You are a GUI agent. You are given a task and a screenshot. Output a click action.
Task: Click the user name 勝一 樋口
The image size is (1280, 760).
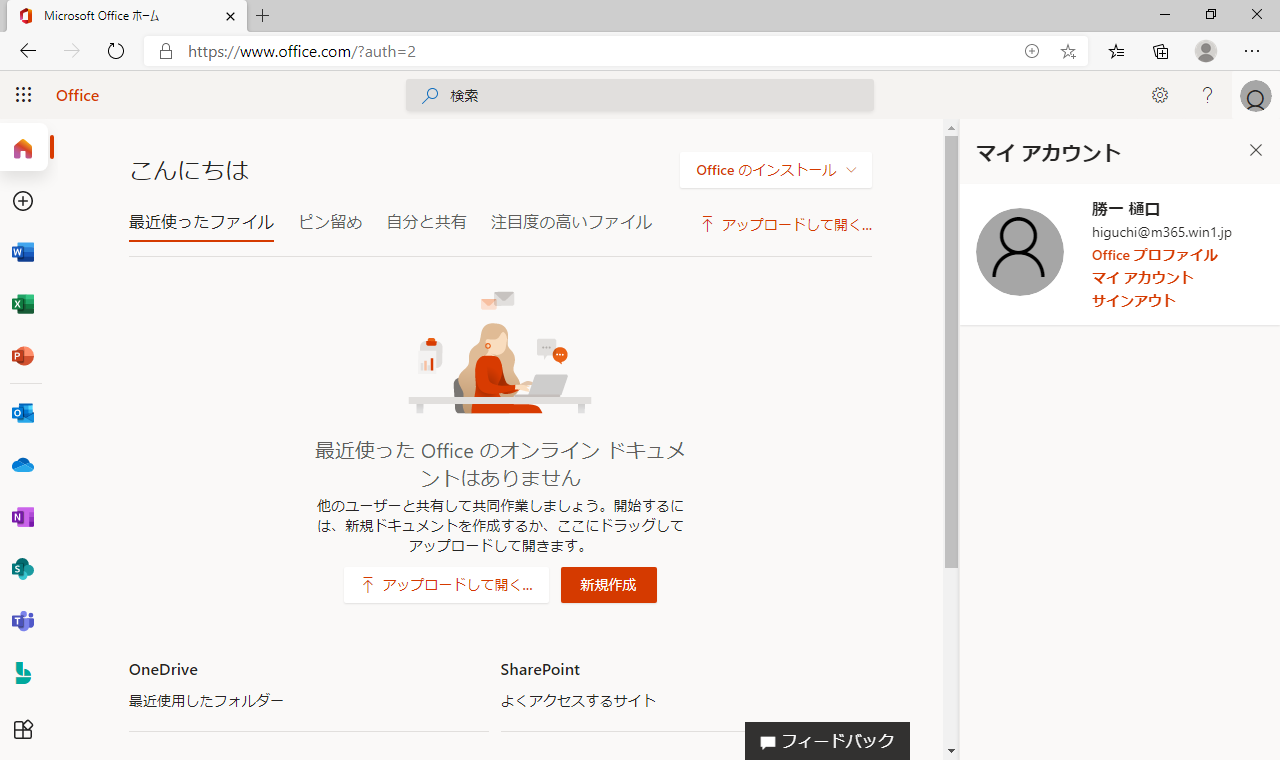pyautogui.click(x=1126, y=209)
